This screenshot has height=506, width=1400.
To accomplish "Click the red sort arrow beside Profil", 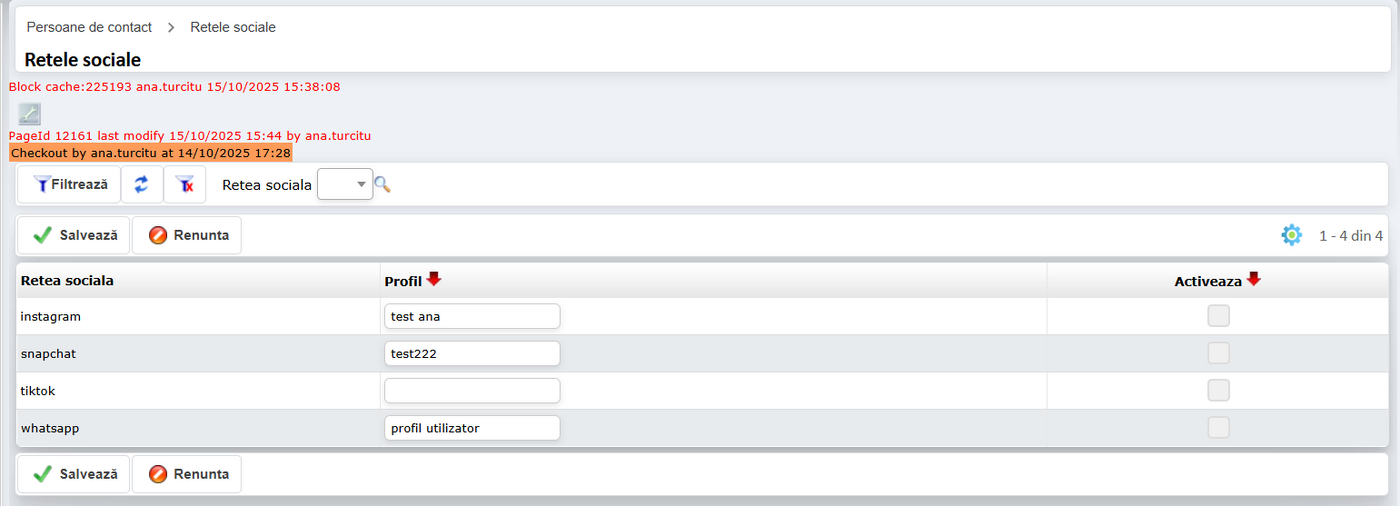I will point(434,280).
